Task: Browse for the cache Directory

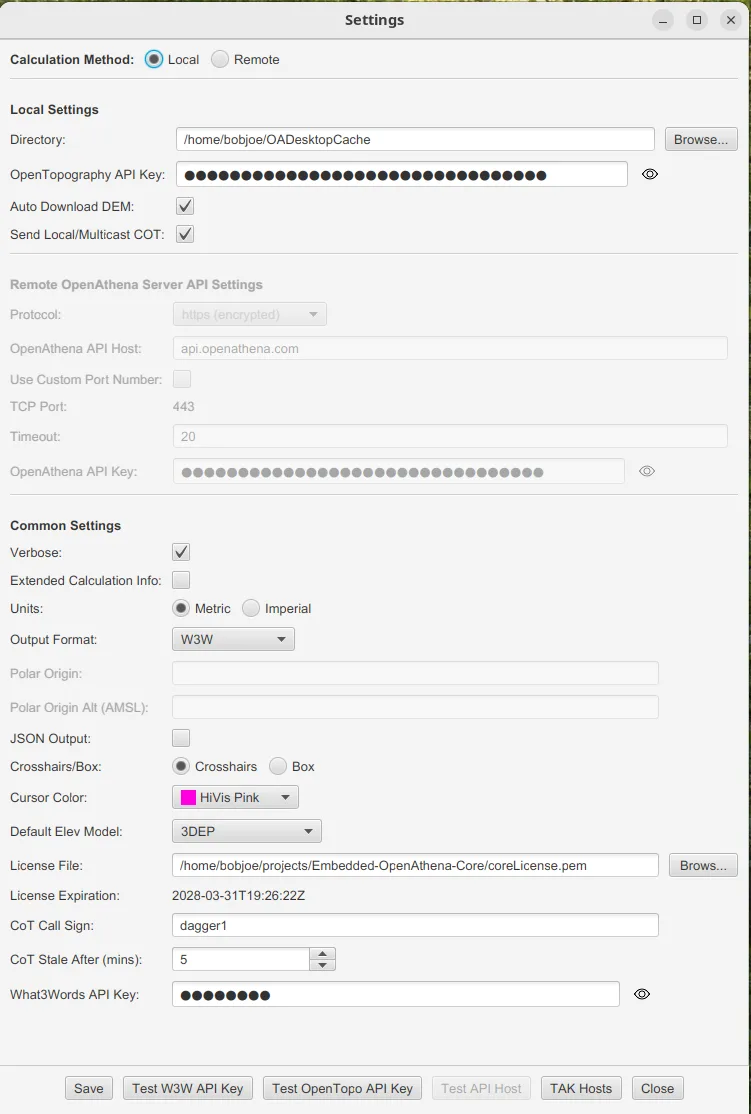Action: [701, 139]
